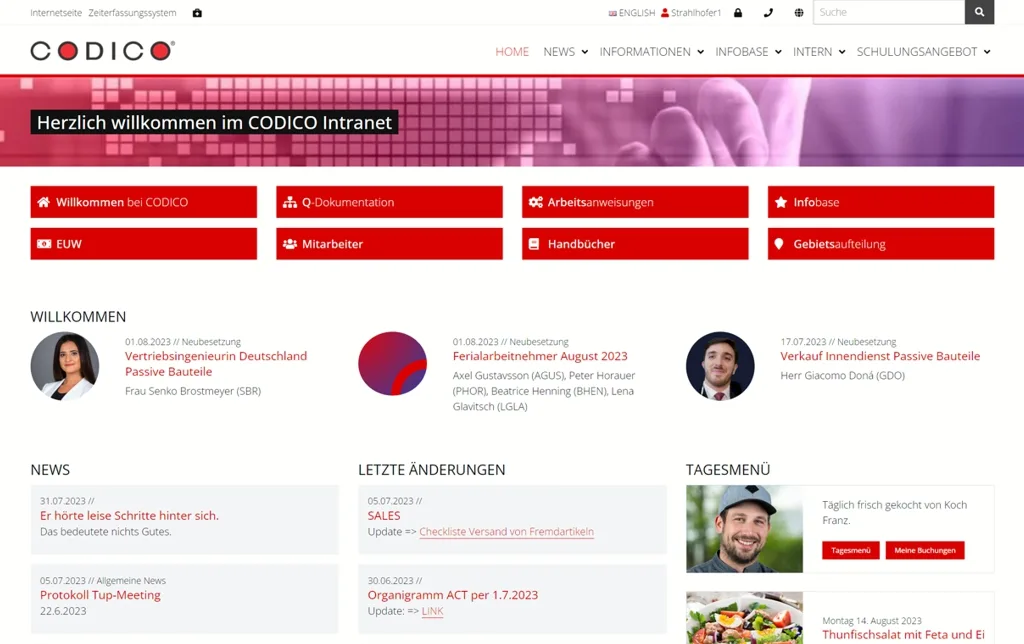Click the search magnifier button
The height and width of the screenshot is (644, 1024).
(979, 12)
